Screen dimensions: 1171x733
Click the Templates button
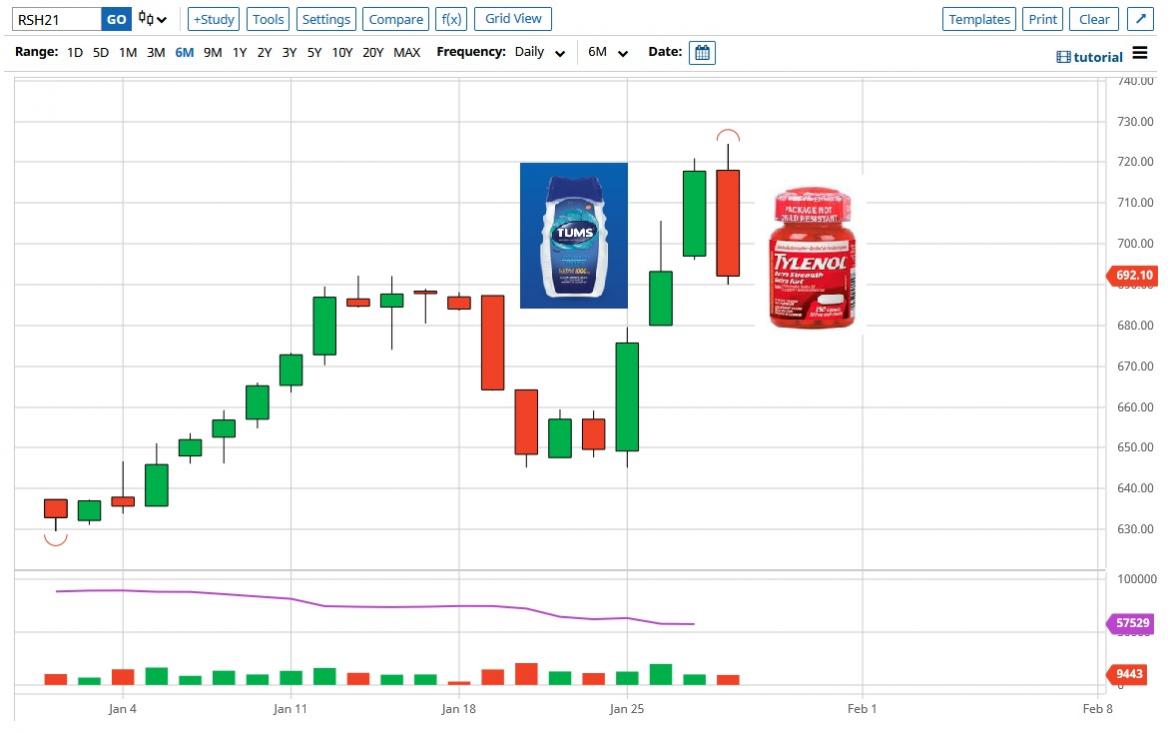tap(979, 19)
